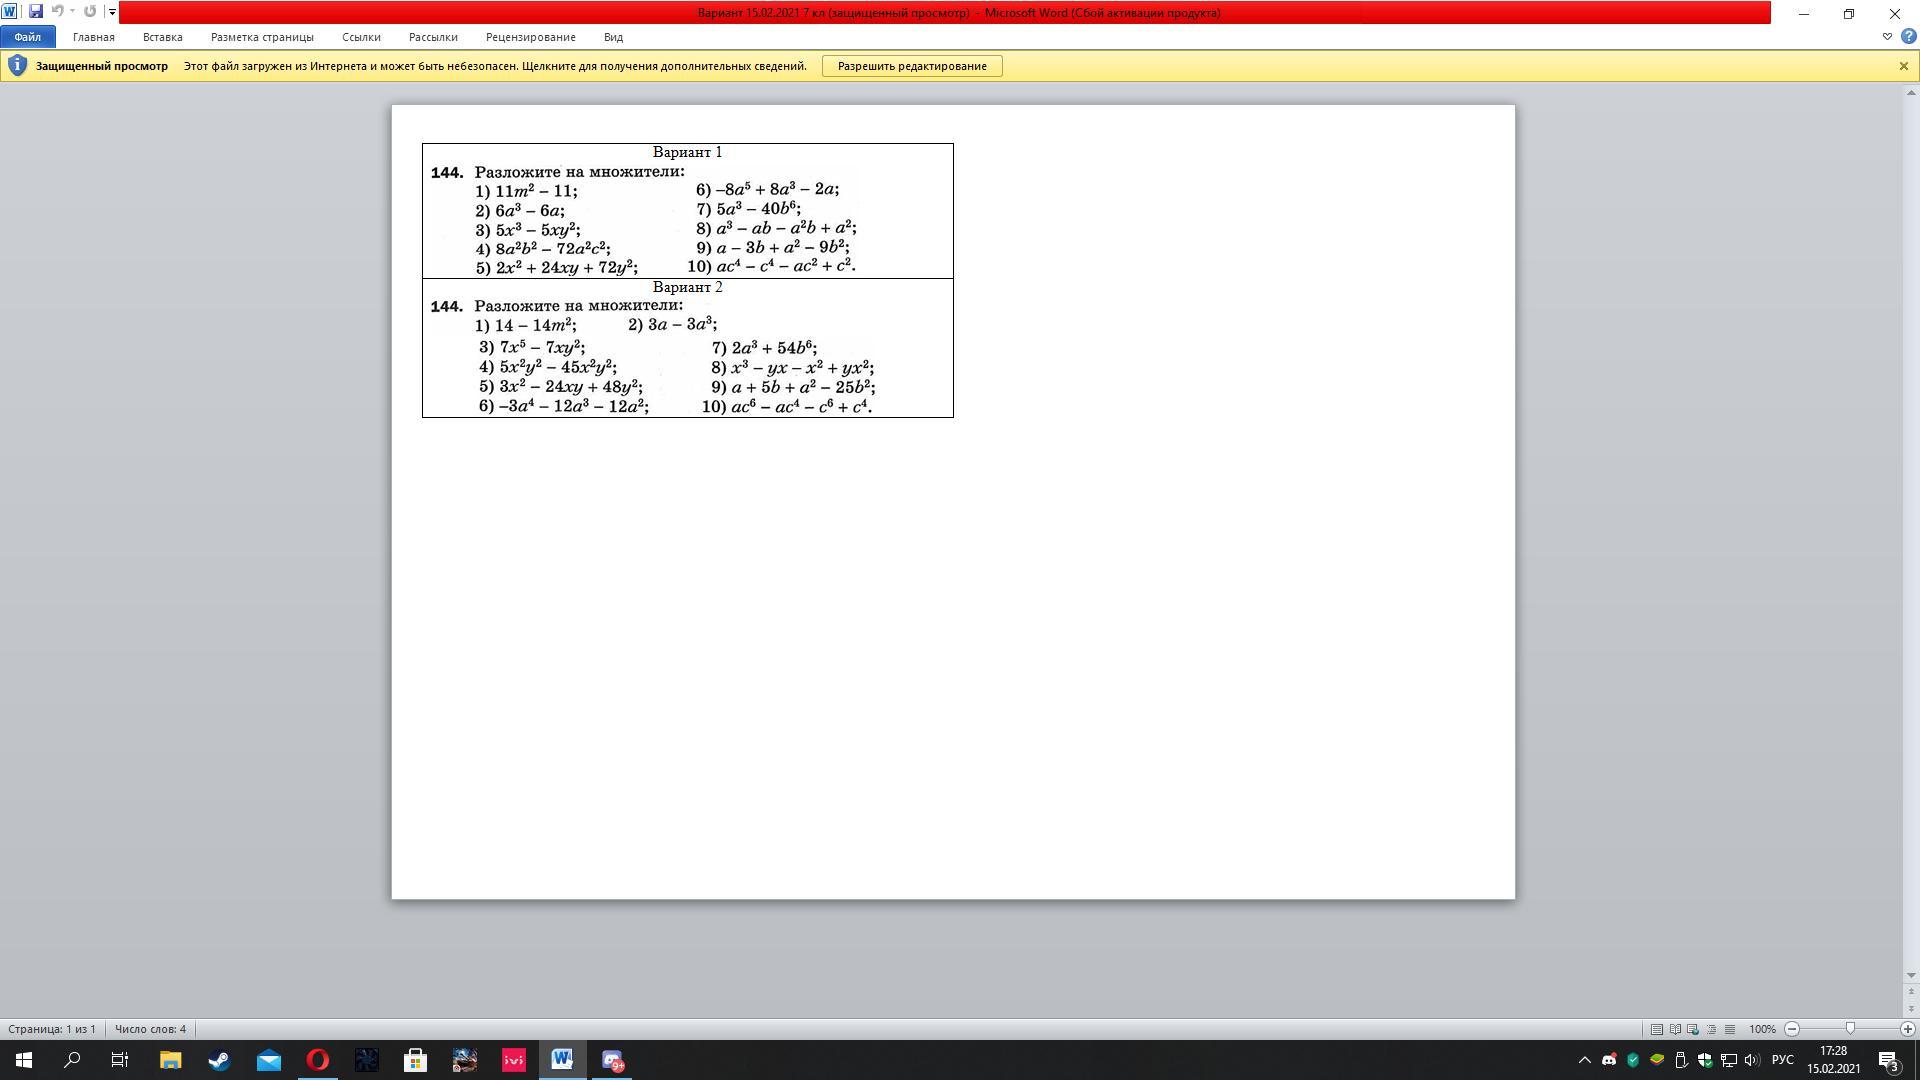Switch to Full Screen Reading view icon
1920x1080 pixels.
click(x=1675, y=1029)
